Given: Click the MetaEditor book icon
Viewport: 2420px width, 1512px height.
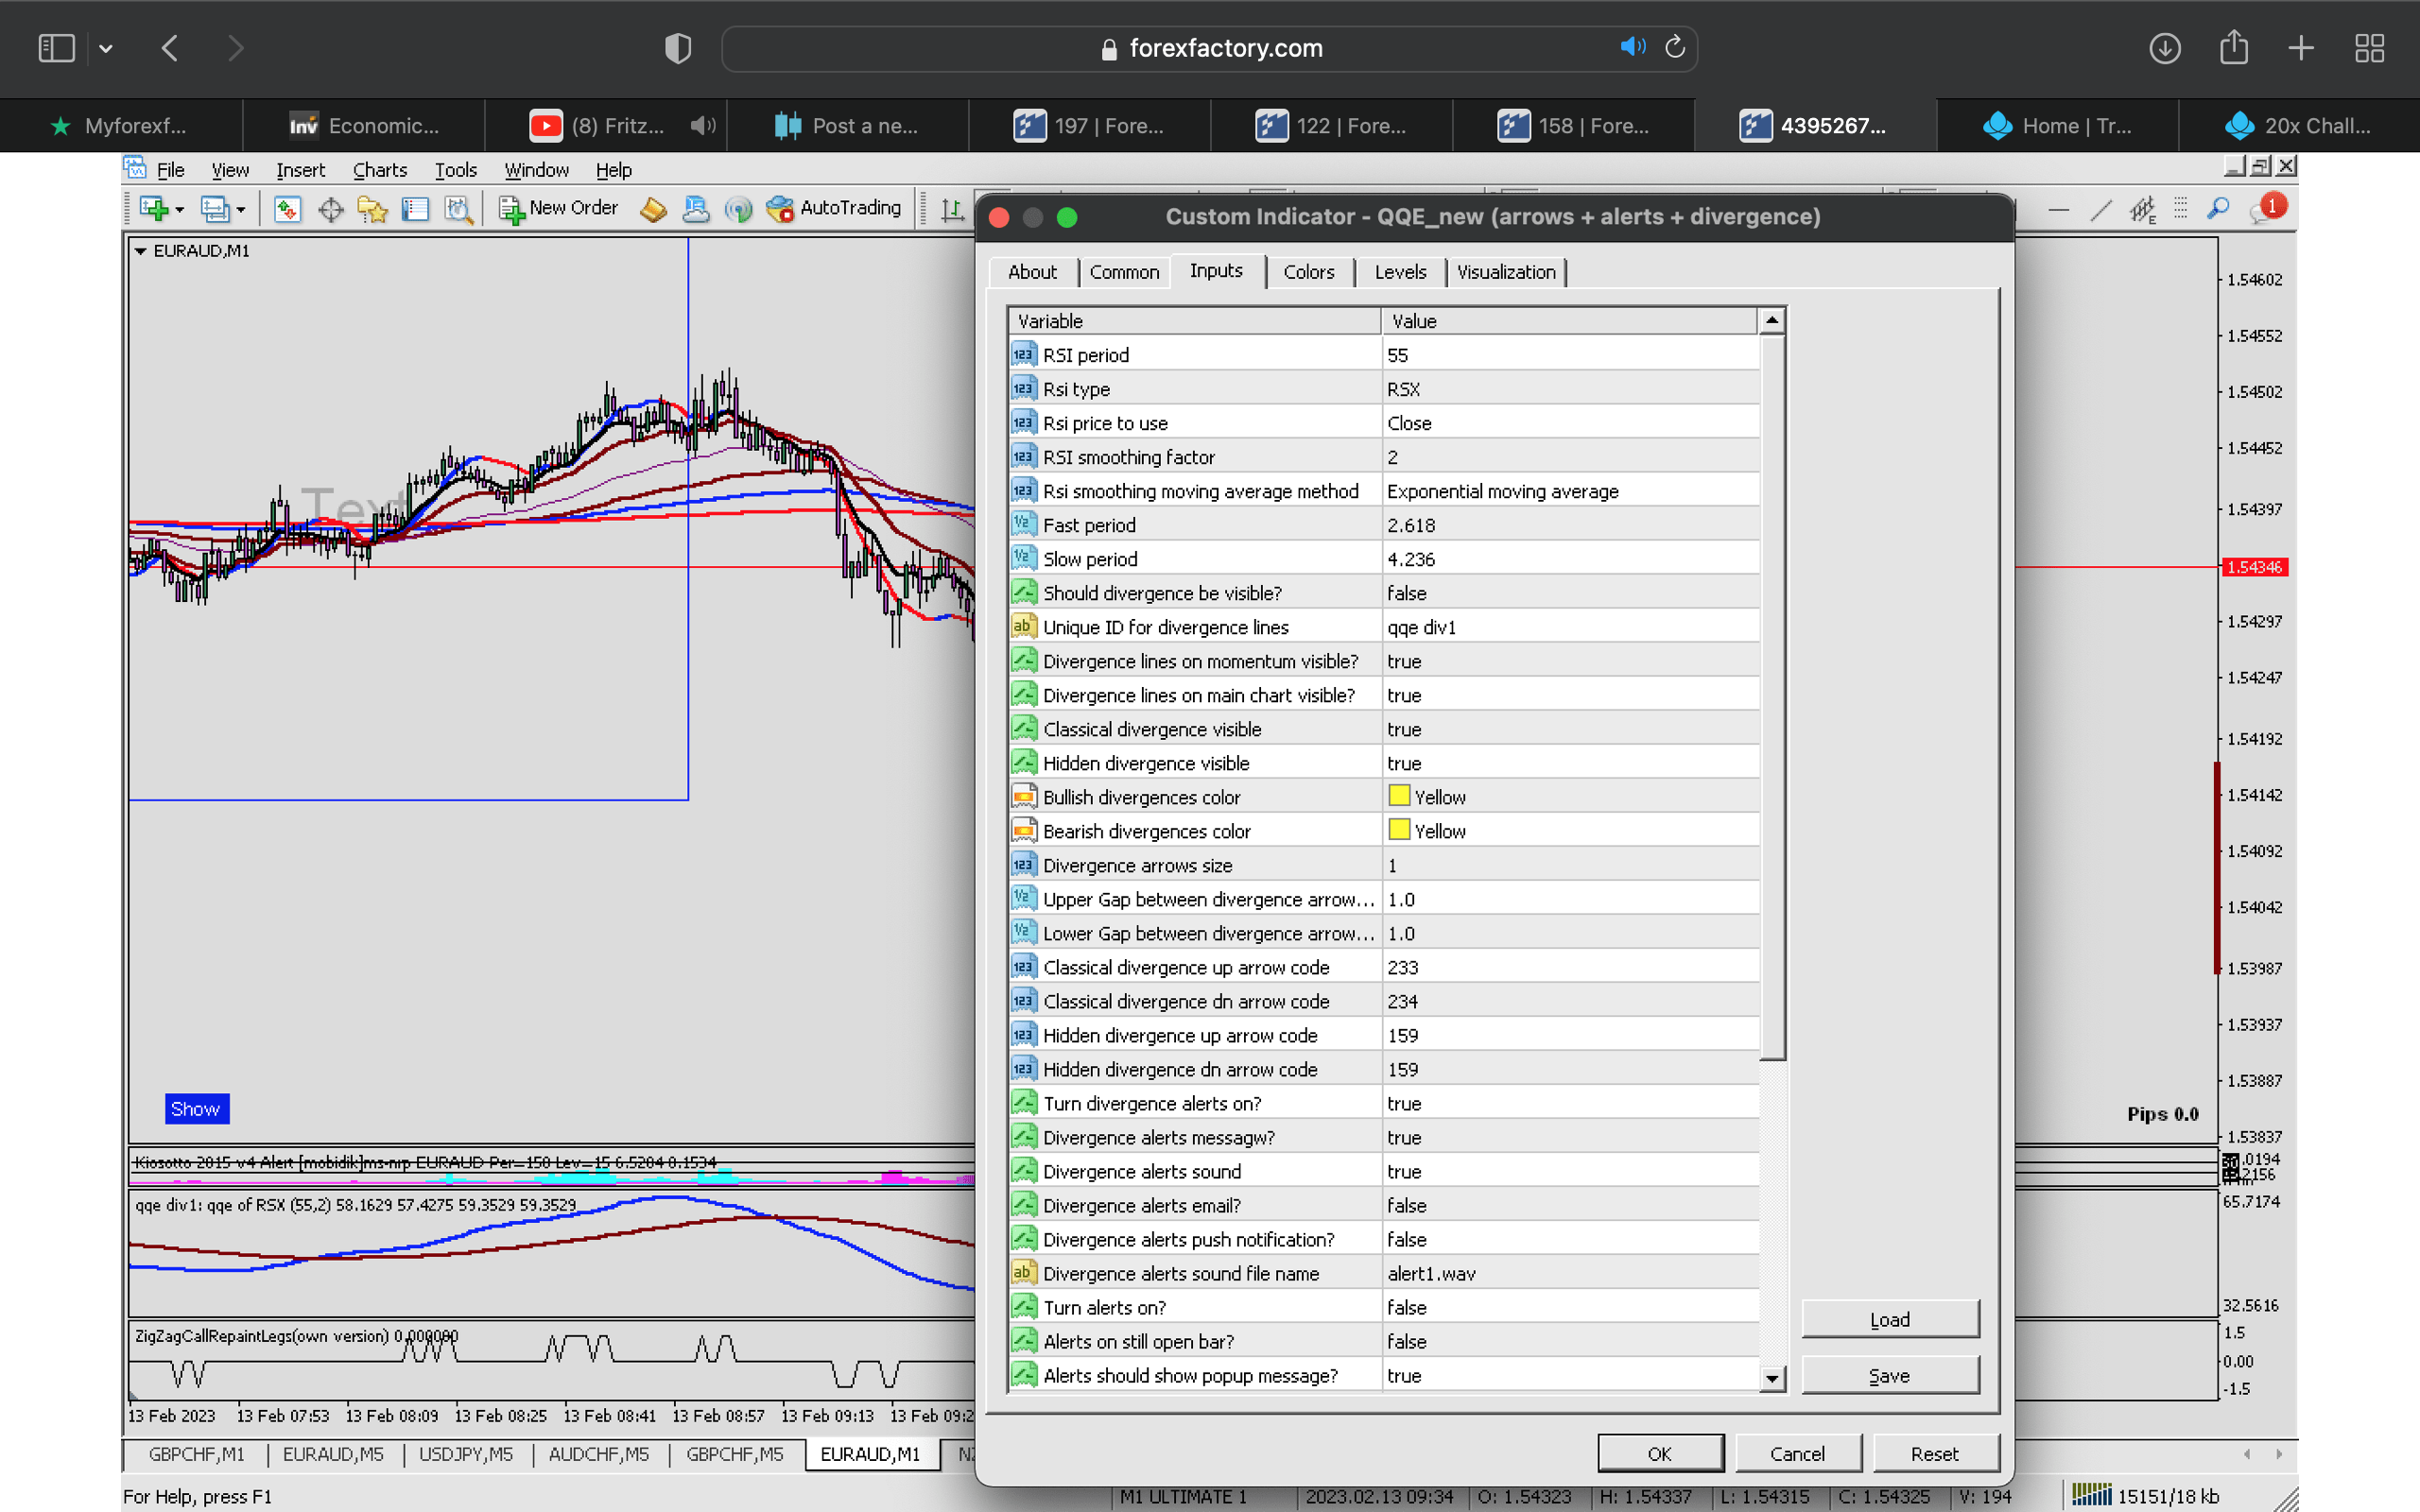Looking at the screenshot, I should pyautogui.click(x=653, y=209).
